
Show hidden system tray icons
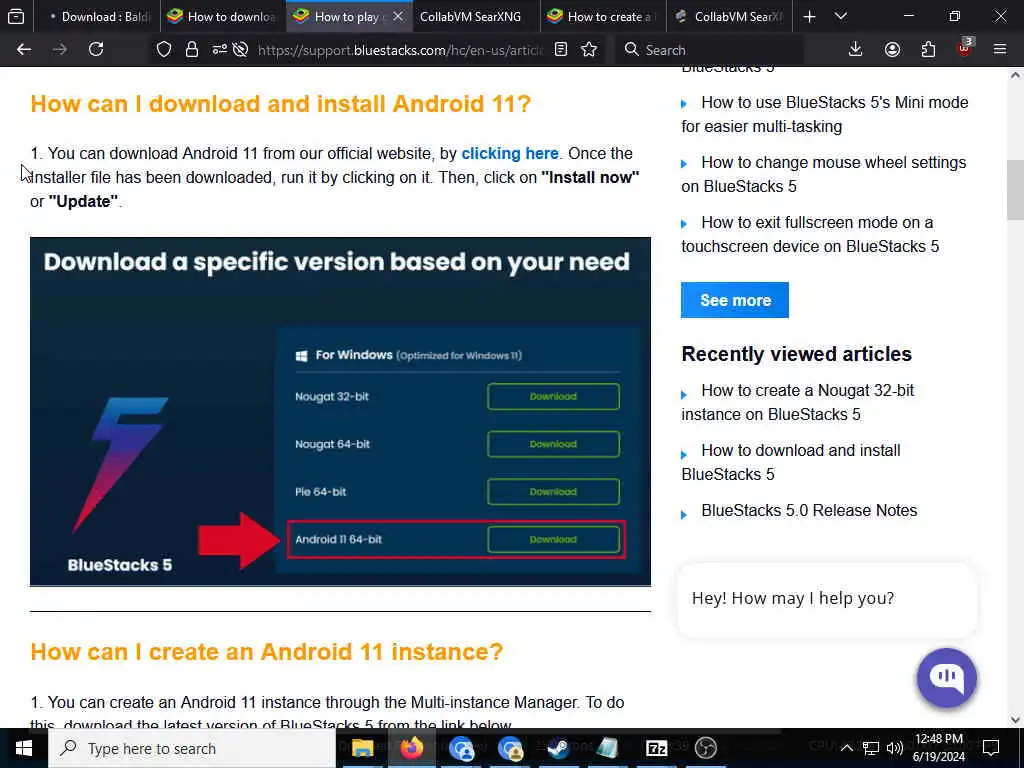(846, 748)
